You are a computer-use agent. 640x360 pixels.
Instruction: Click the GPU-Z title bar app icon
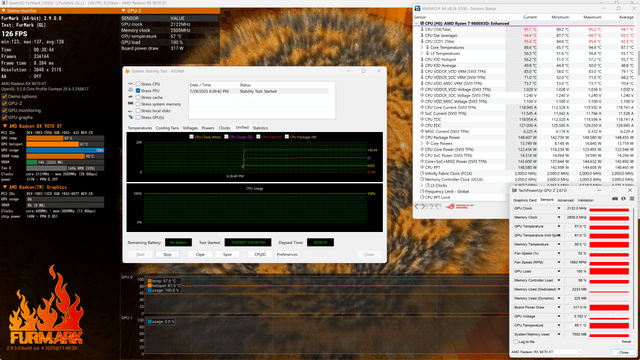[514, 191]
